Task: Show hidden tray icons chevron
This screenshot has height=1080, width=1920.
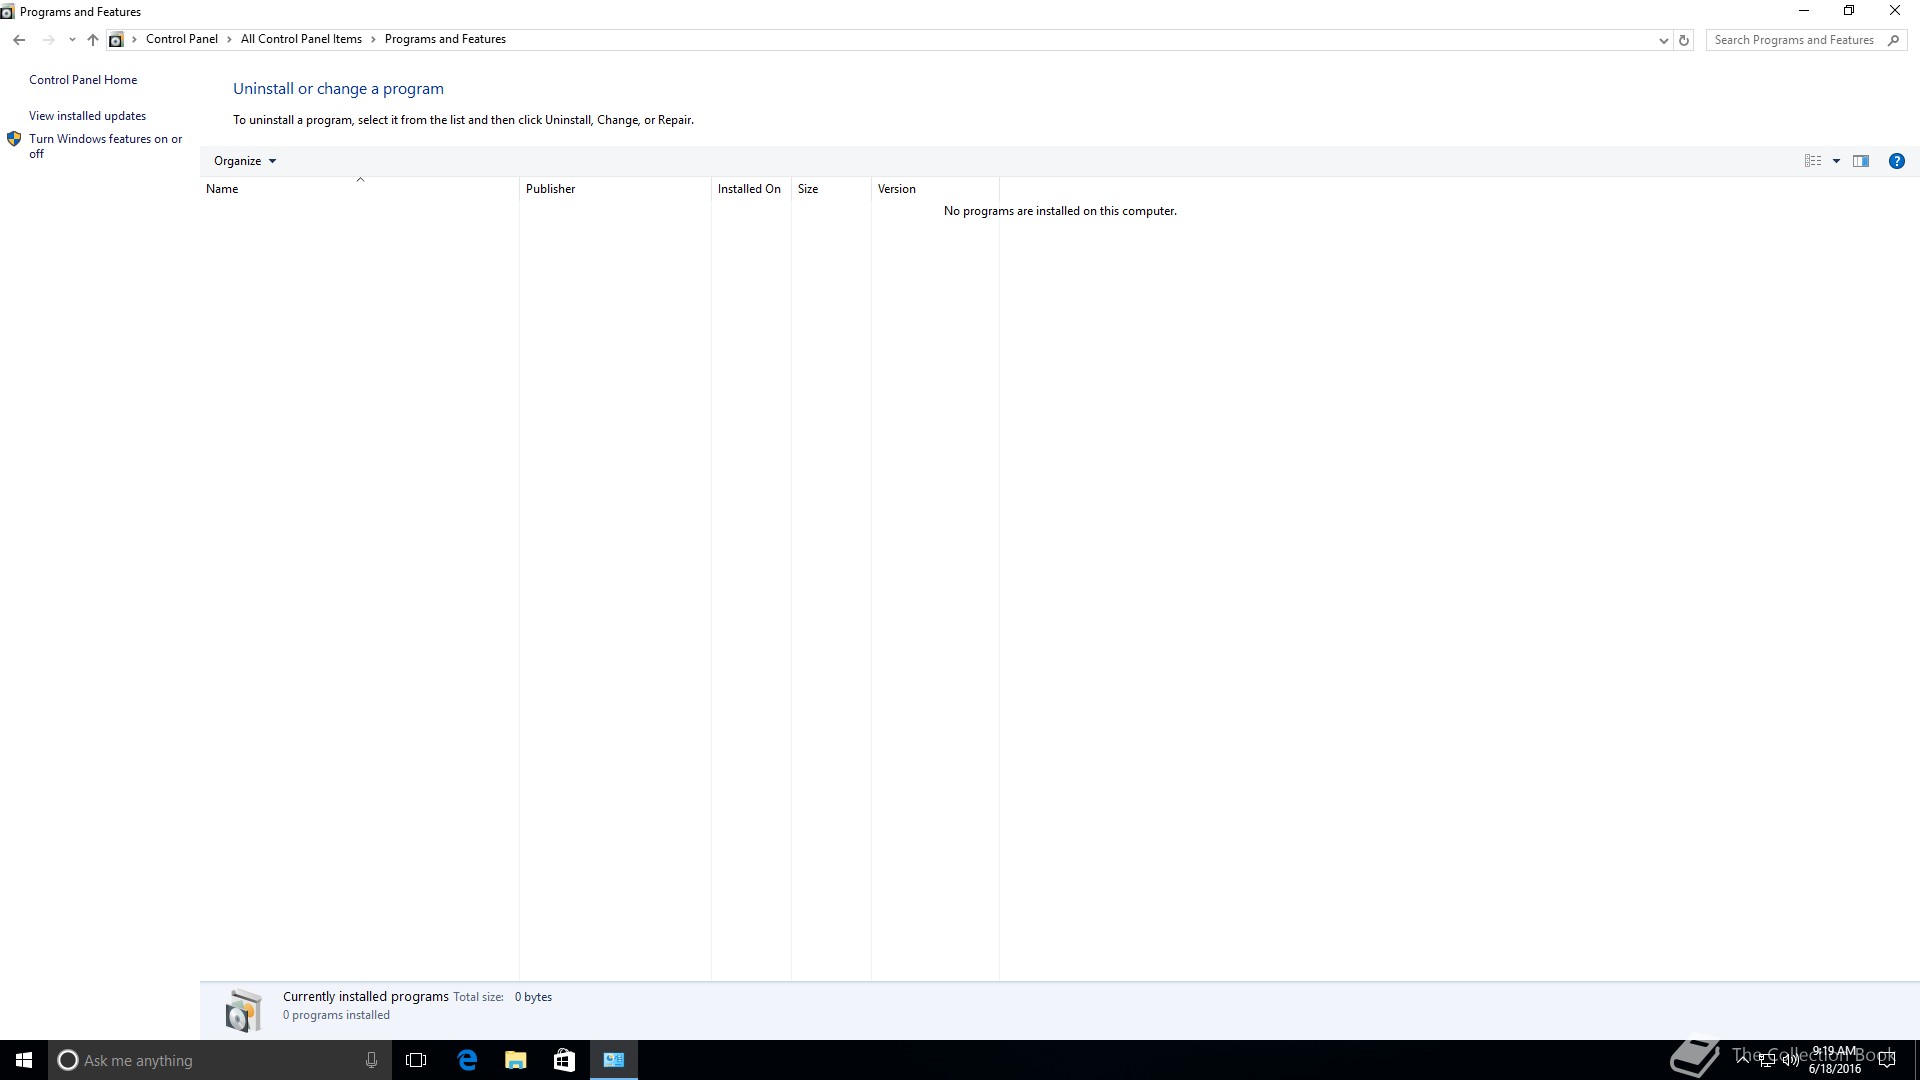Action: pos(1743,1060)
